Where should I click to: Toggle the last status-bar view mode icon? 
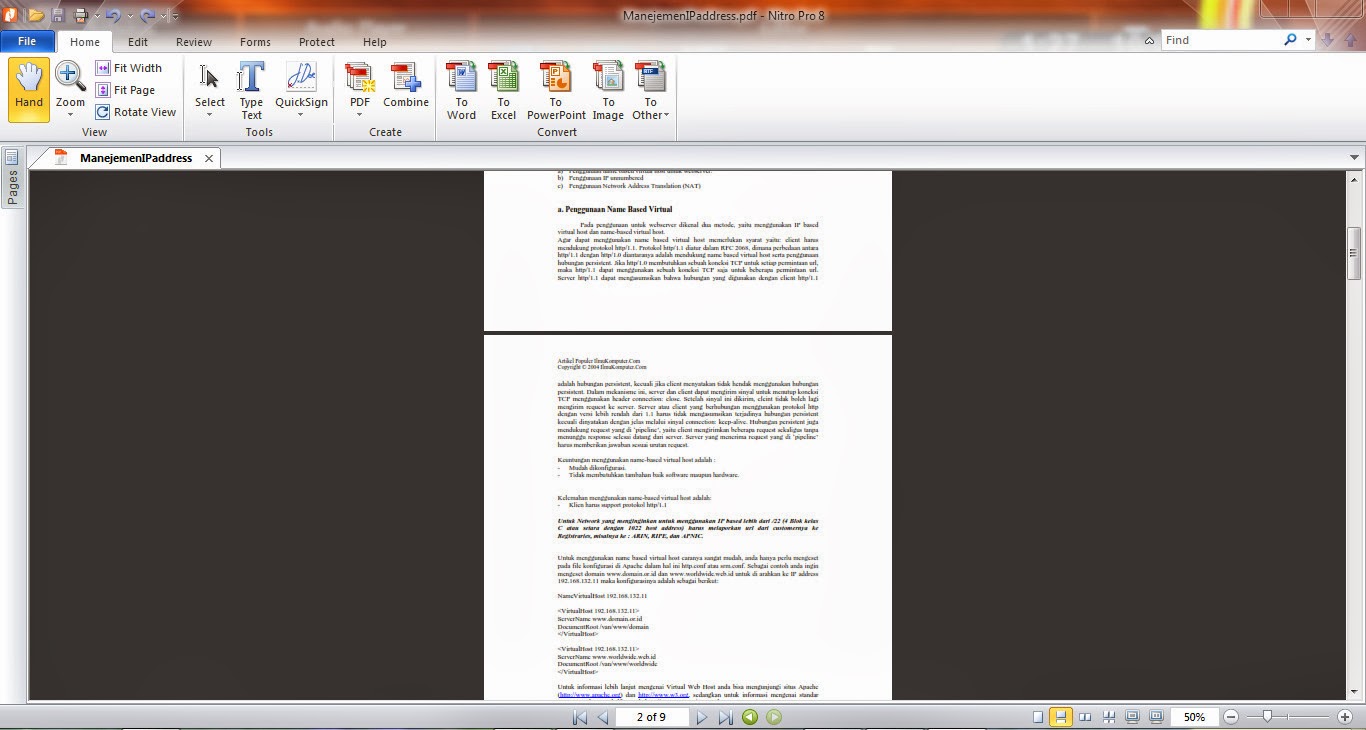point(1156,717)
